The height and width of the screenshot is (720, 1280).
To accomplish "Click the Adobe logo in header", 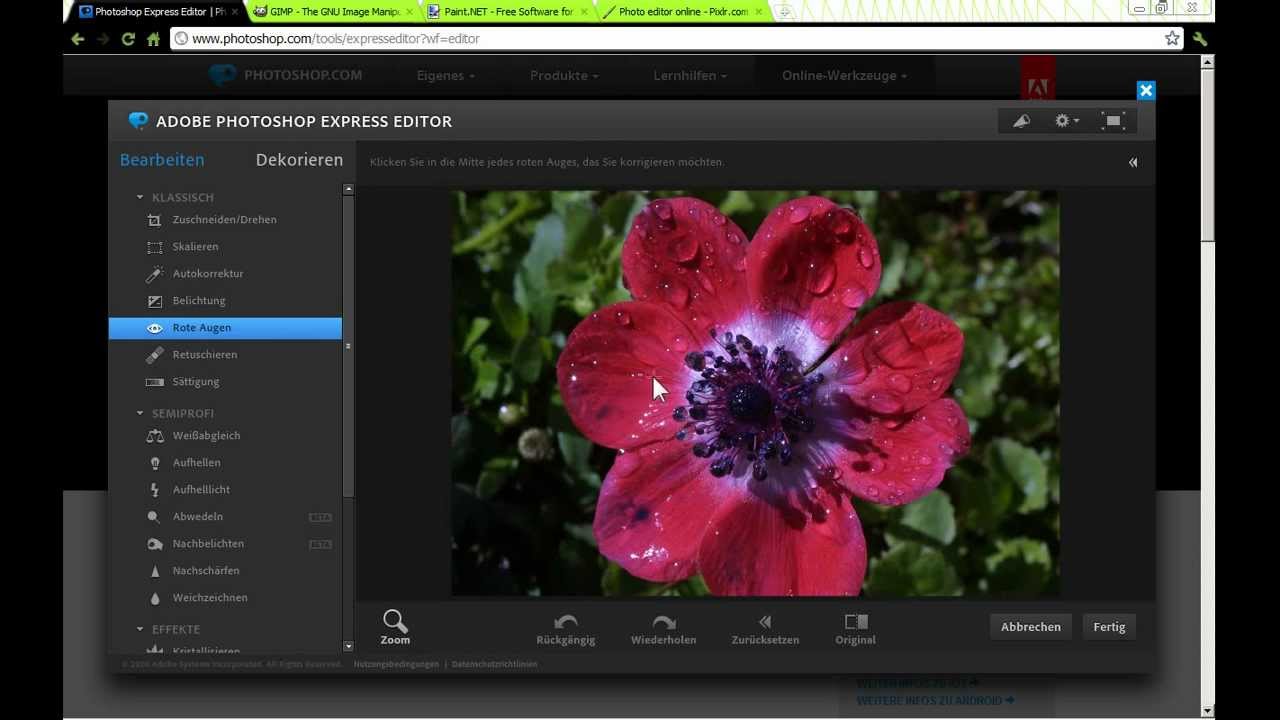I will 1037,78.
